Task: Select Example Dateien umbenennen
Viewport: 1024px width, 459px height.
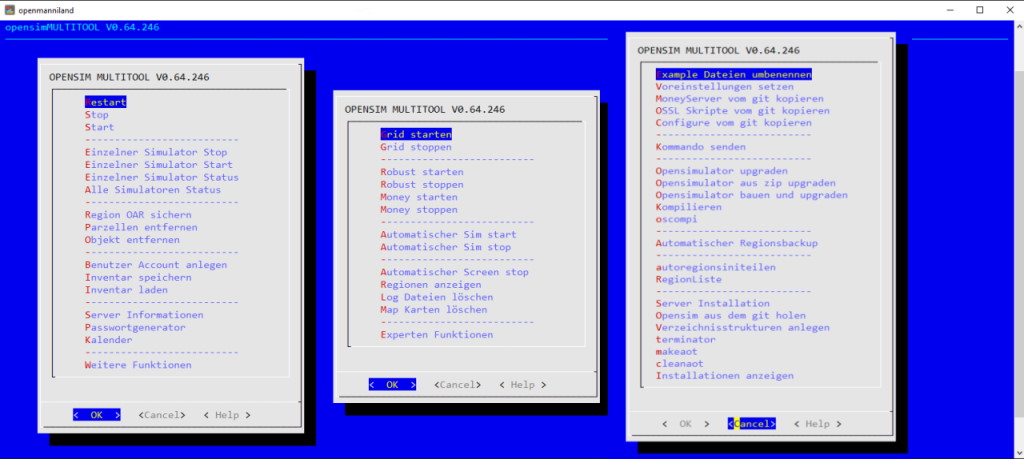Action: 733,74
